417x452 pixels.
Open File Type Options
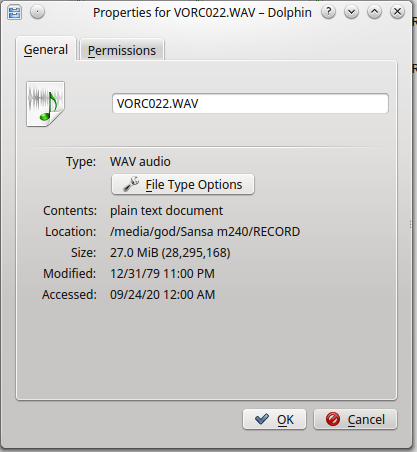coord(183,184)
